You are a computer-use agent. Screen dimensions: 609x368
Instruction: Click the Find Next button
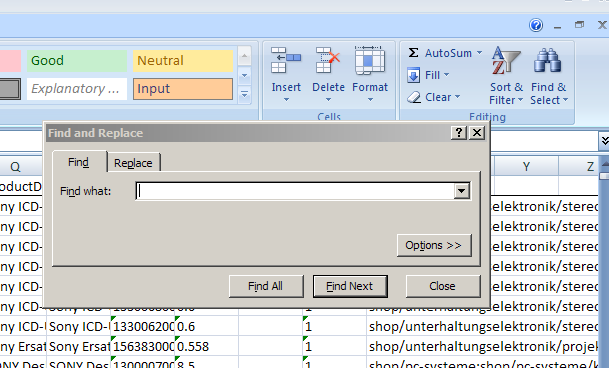pyautogui.click(x=350, y=286)
